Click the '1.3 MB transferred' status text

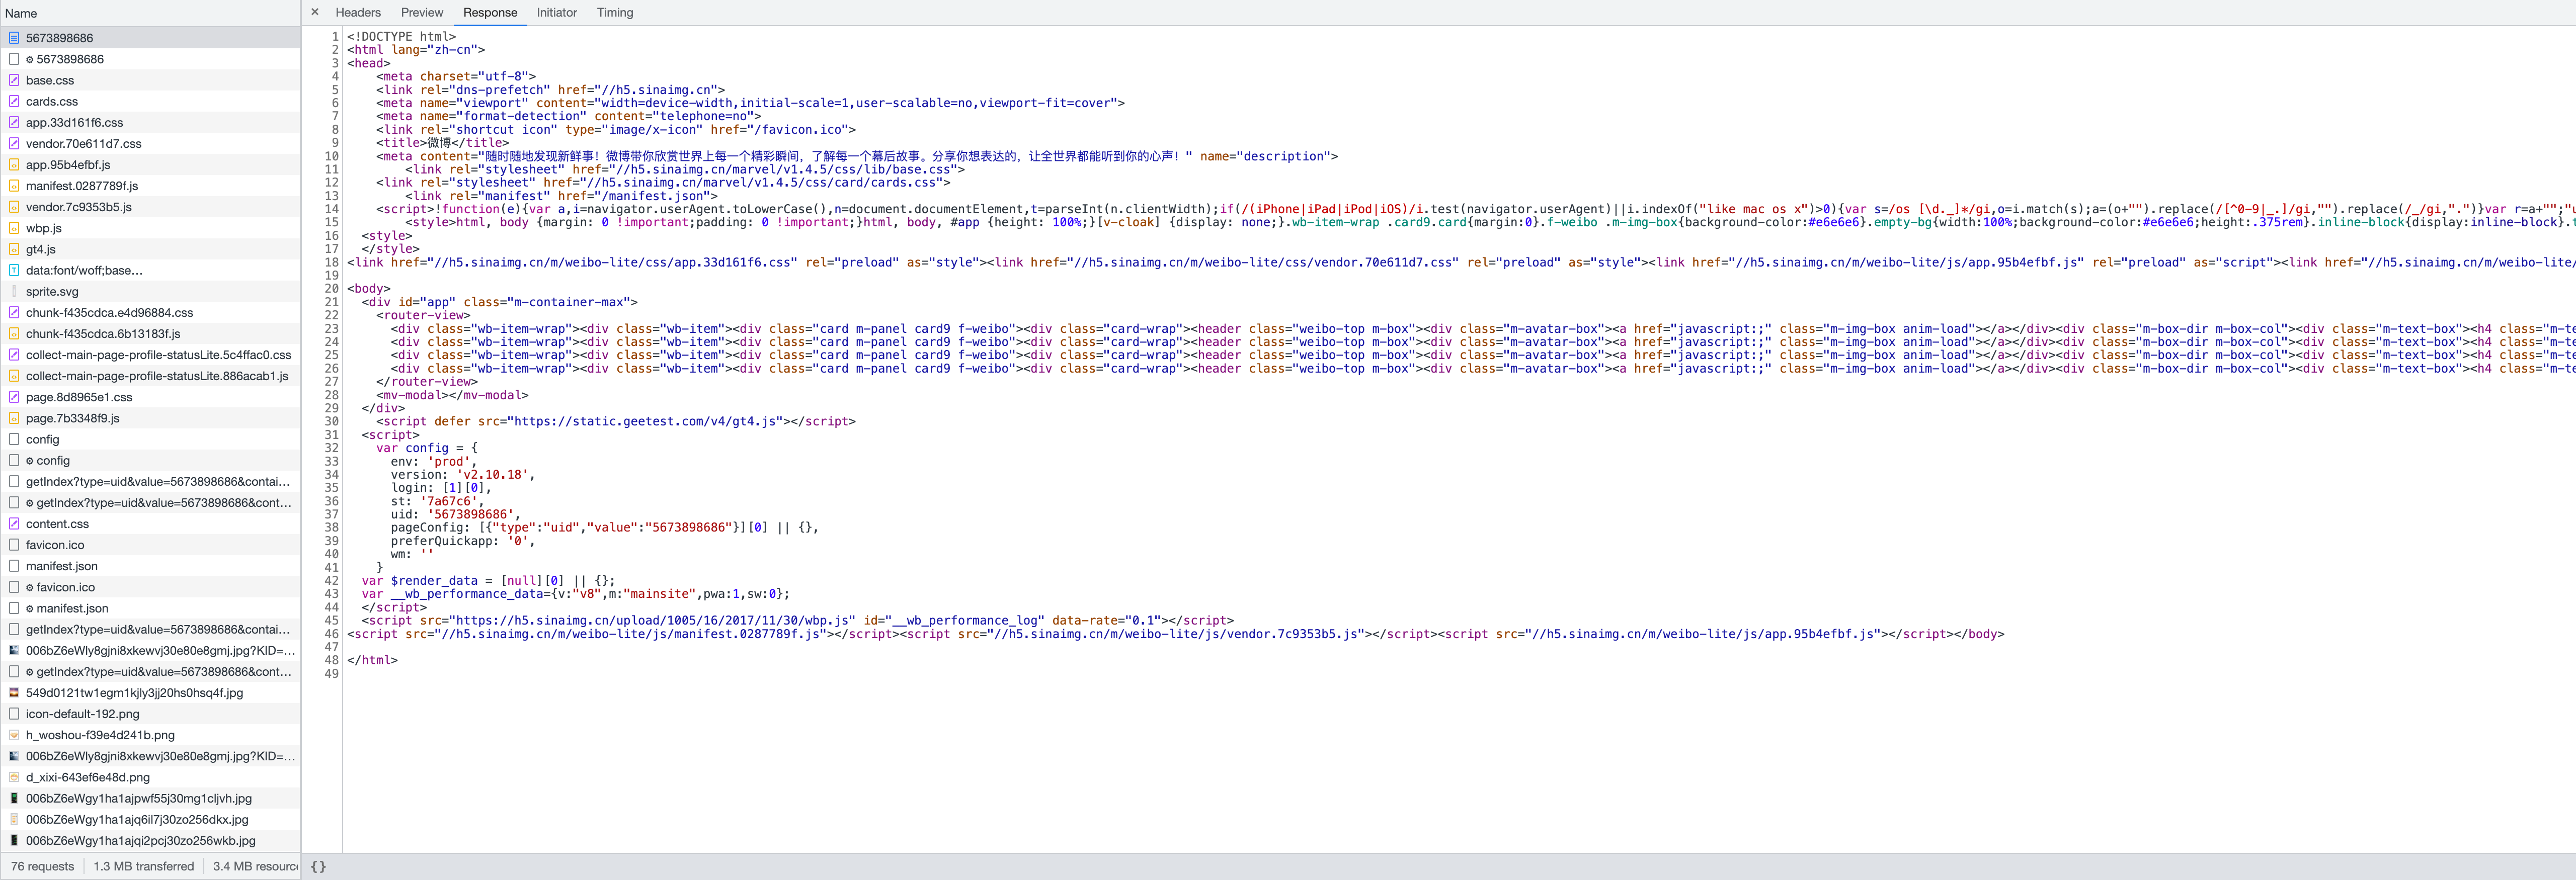click(x=144, y=867)
